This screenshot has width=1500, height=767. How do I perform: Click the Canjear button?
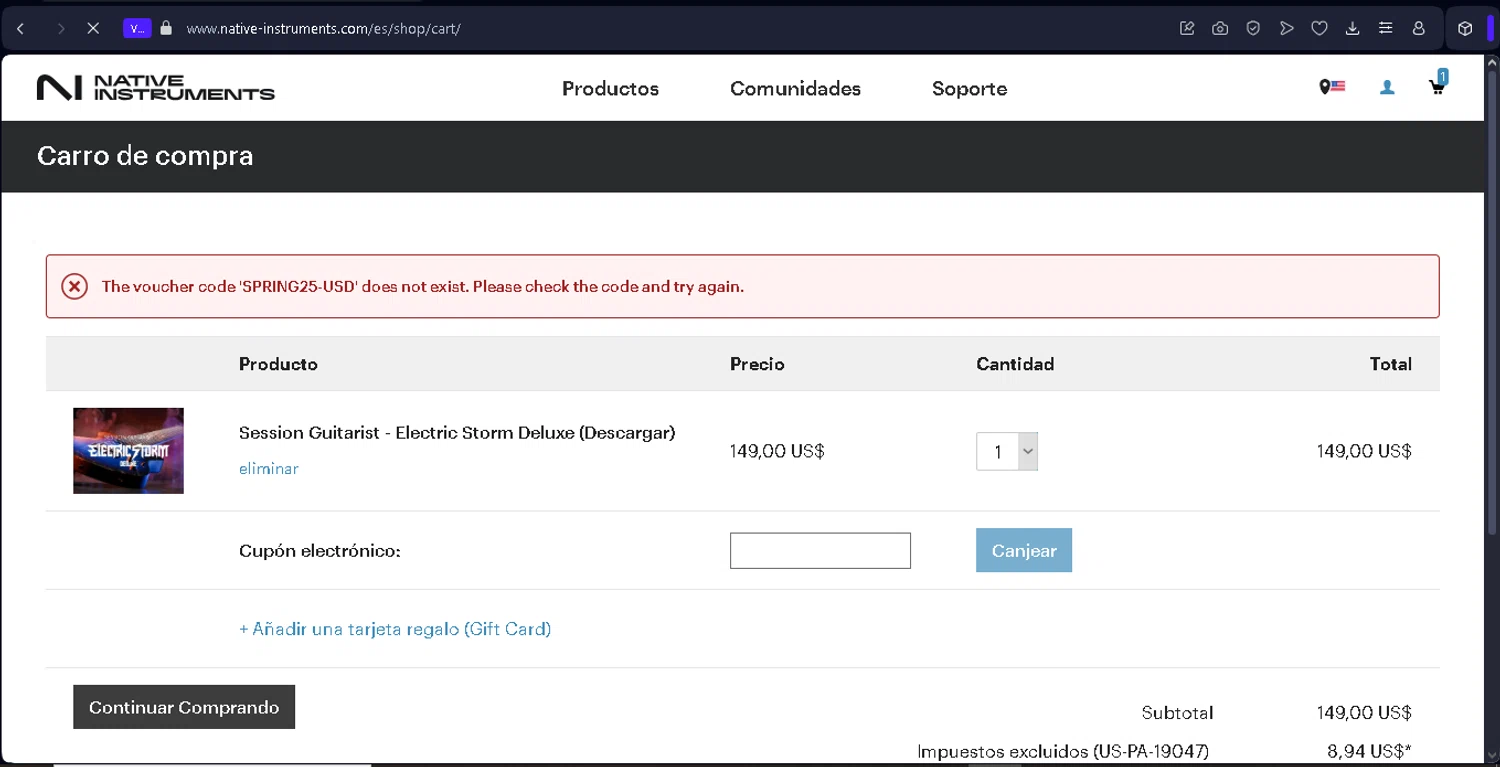(1023, 550)
